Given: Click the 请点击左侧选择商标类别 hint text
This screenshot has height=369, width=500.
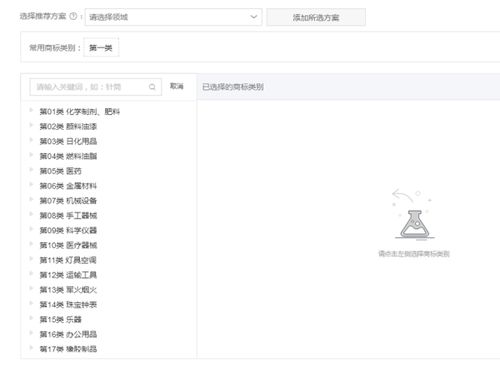Looking at the screenshot, I should [x=414, y=254].
